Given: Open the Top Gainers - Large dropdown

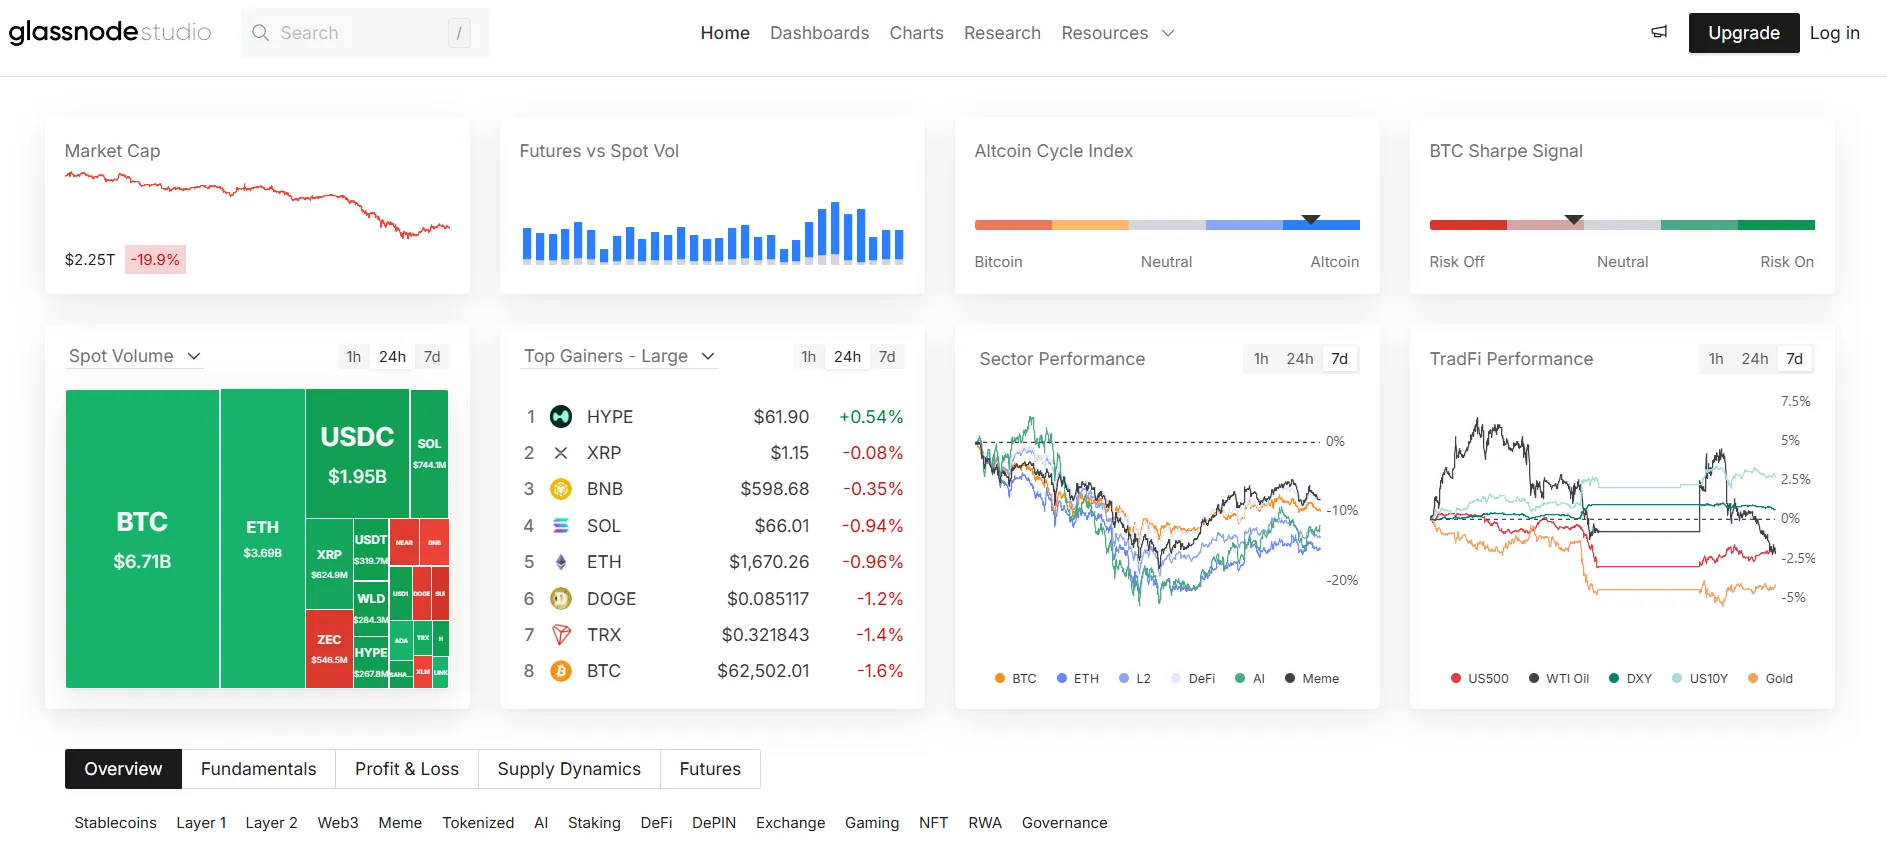Looking at the screenshot, I should (x=619, y=356).
